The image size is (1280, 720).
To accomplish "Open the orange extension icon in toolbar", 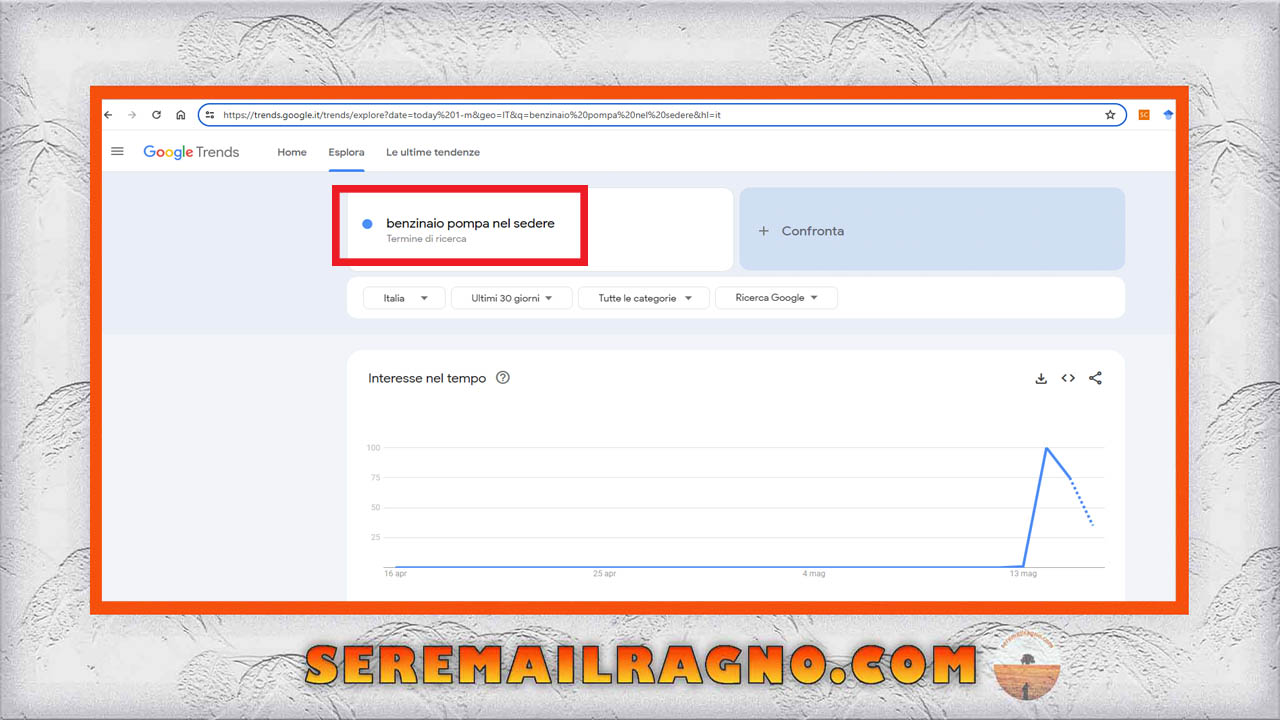I will 1144,115.
